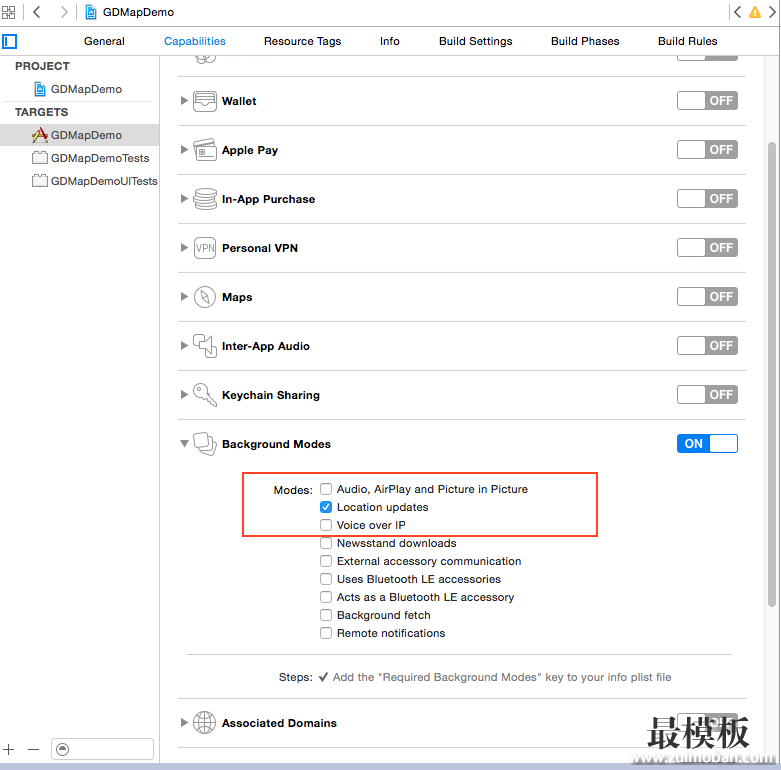Jump to the previous issue arrow
781x770 pixels.
point(738,12)
